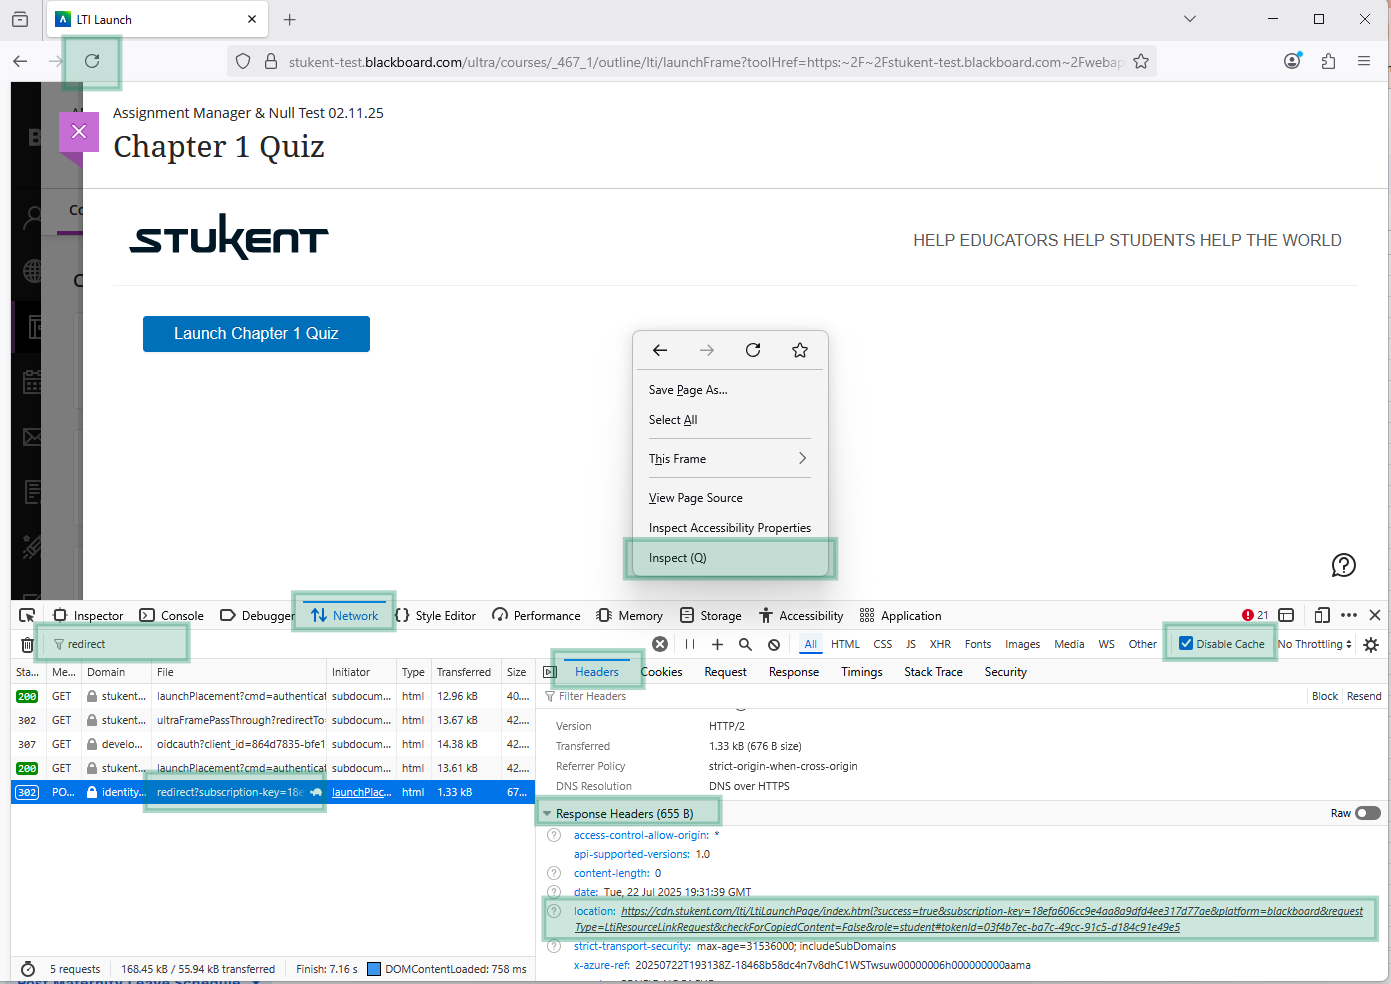Image resolution: width=1391 pixels, height=984 pixels.
Task: Clear the redirect filter text with X icon
Action: [660, 644]
